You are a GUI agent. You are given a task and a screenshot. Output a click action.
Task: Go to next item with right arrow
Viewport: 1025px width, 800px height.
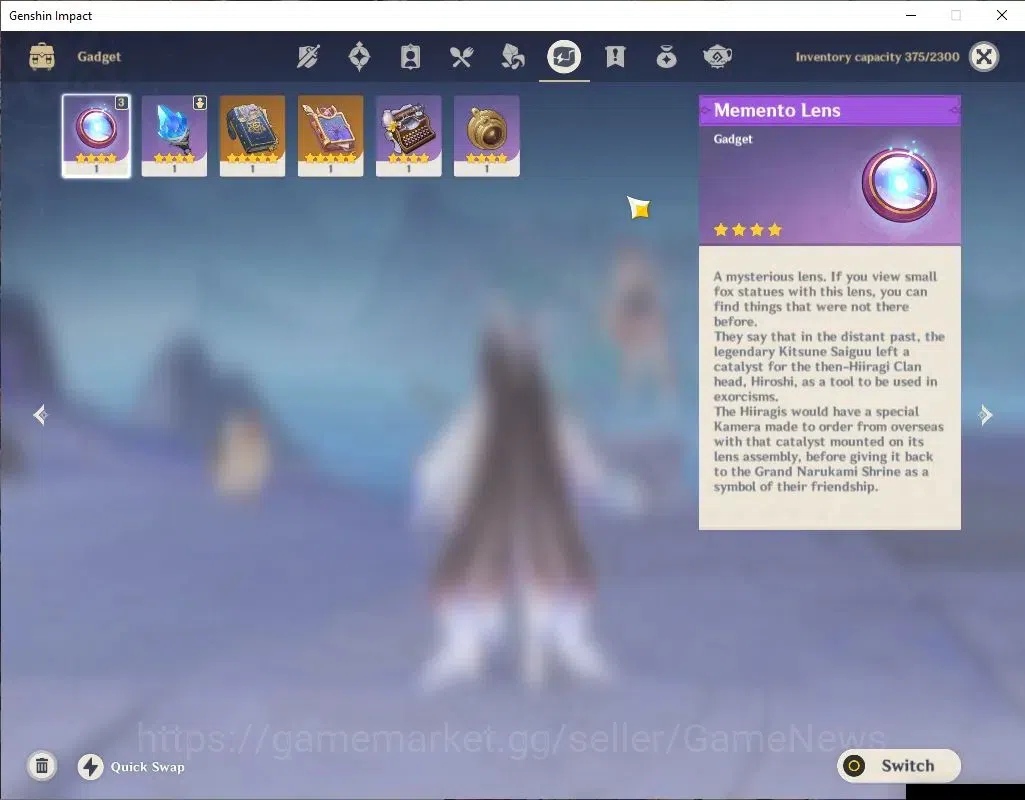[x=985, y=414]
